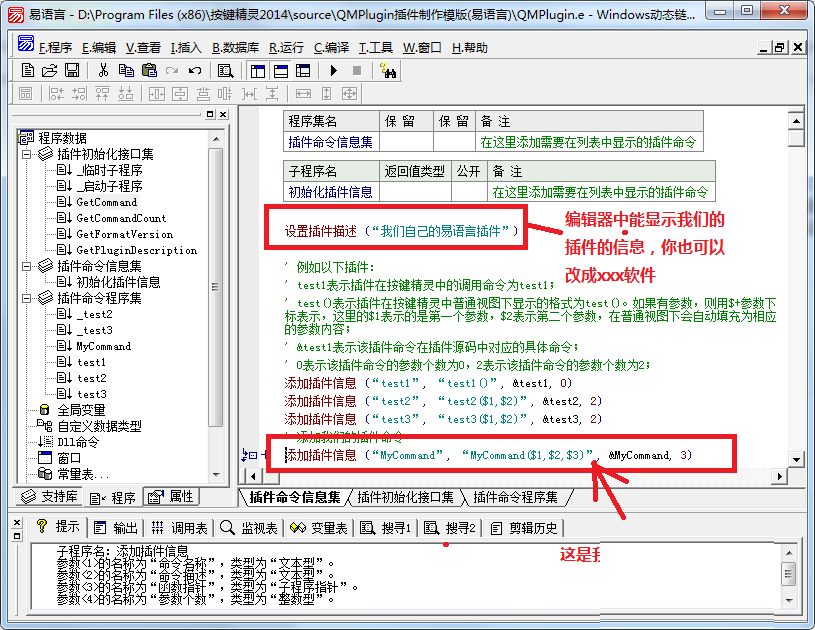
Task: Open the 调用表 tab
Action: click(x=179, y=528)
